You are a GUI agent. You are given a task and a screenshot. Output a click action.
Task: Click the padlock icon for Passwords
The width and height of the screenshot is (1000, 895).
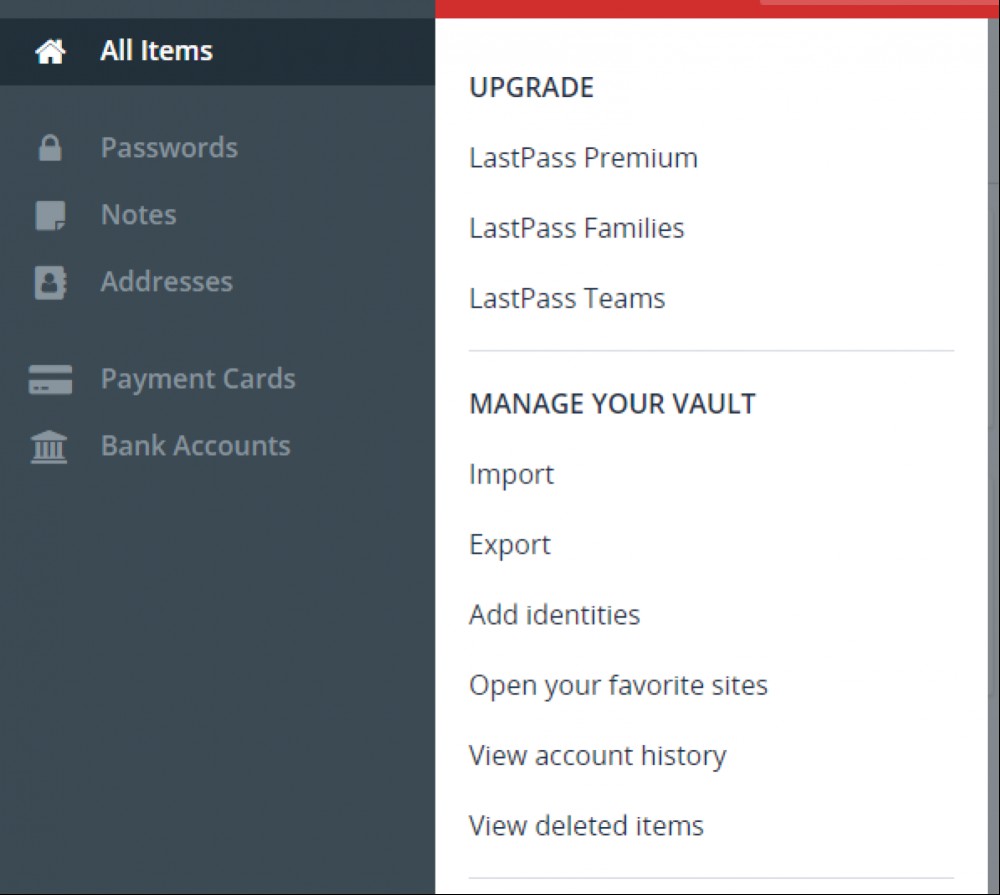(50, 148)
